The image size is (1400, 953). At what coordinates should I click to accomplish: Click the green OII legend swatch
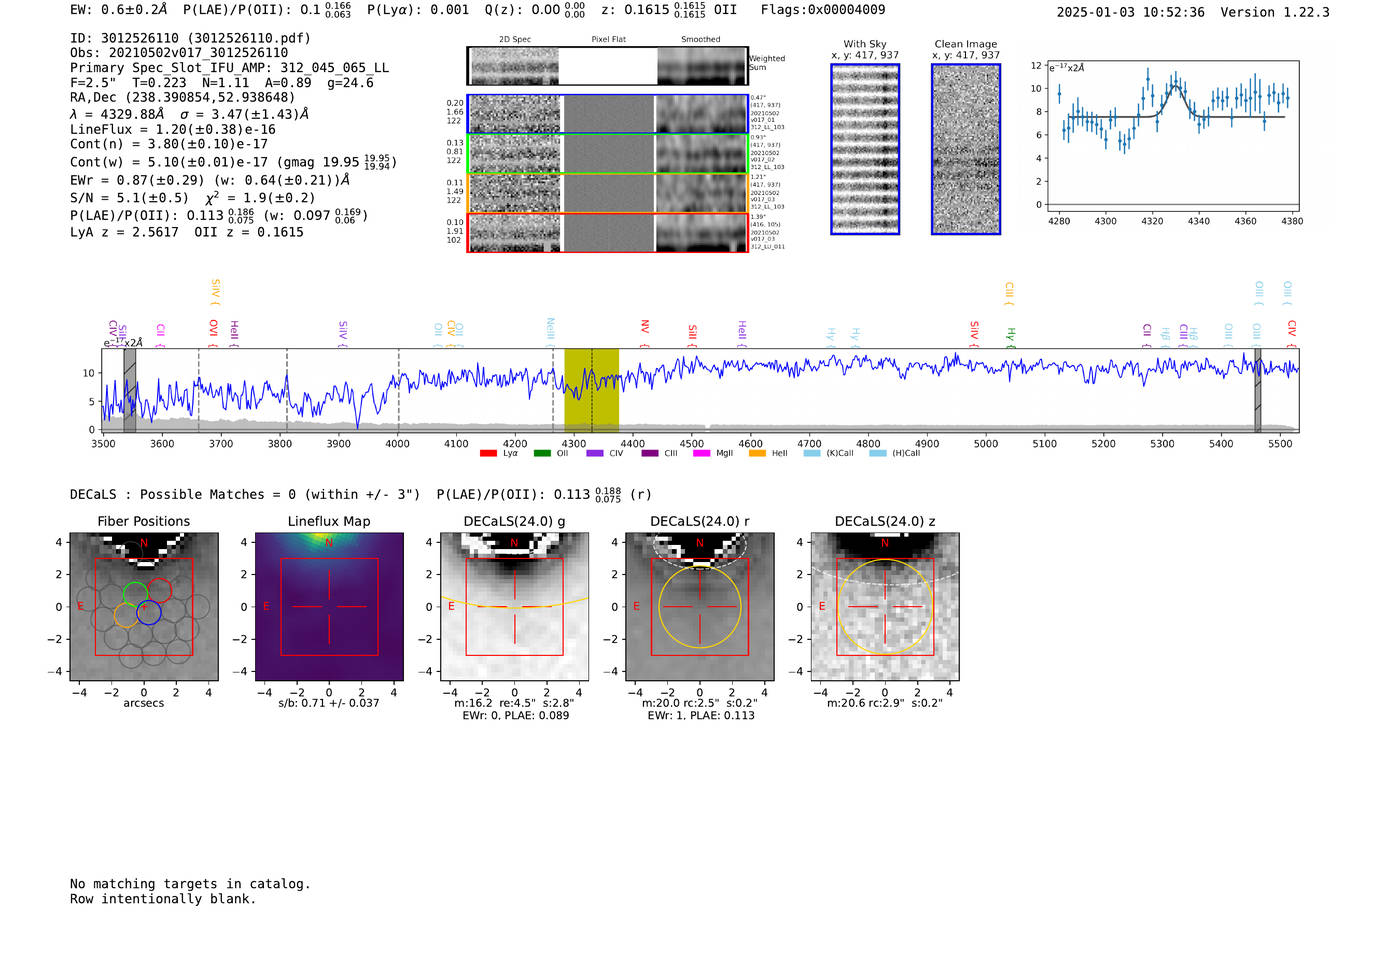[542, 454]
